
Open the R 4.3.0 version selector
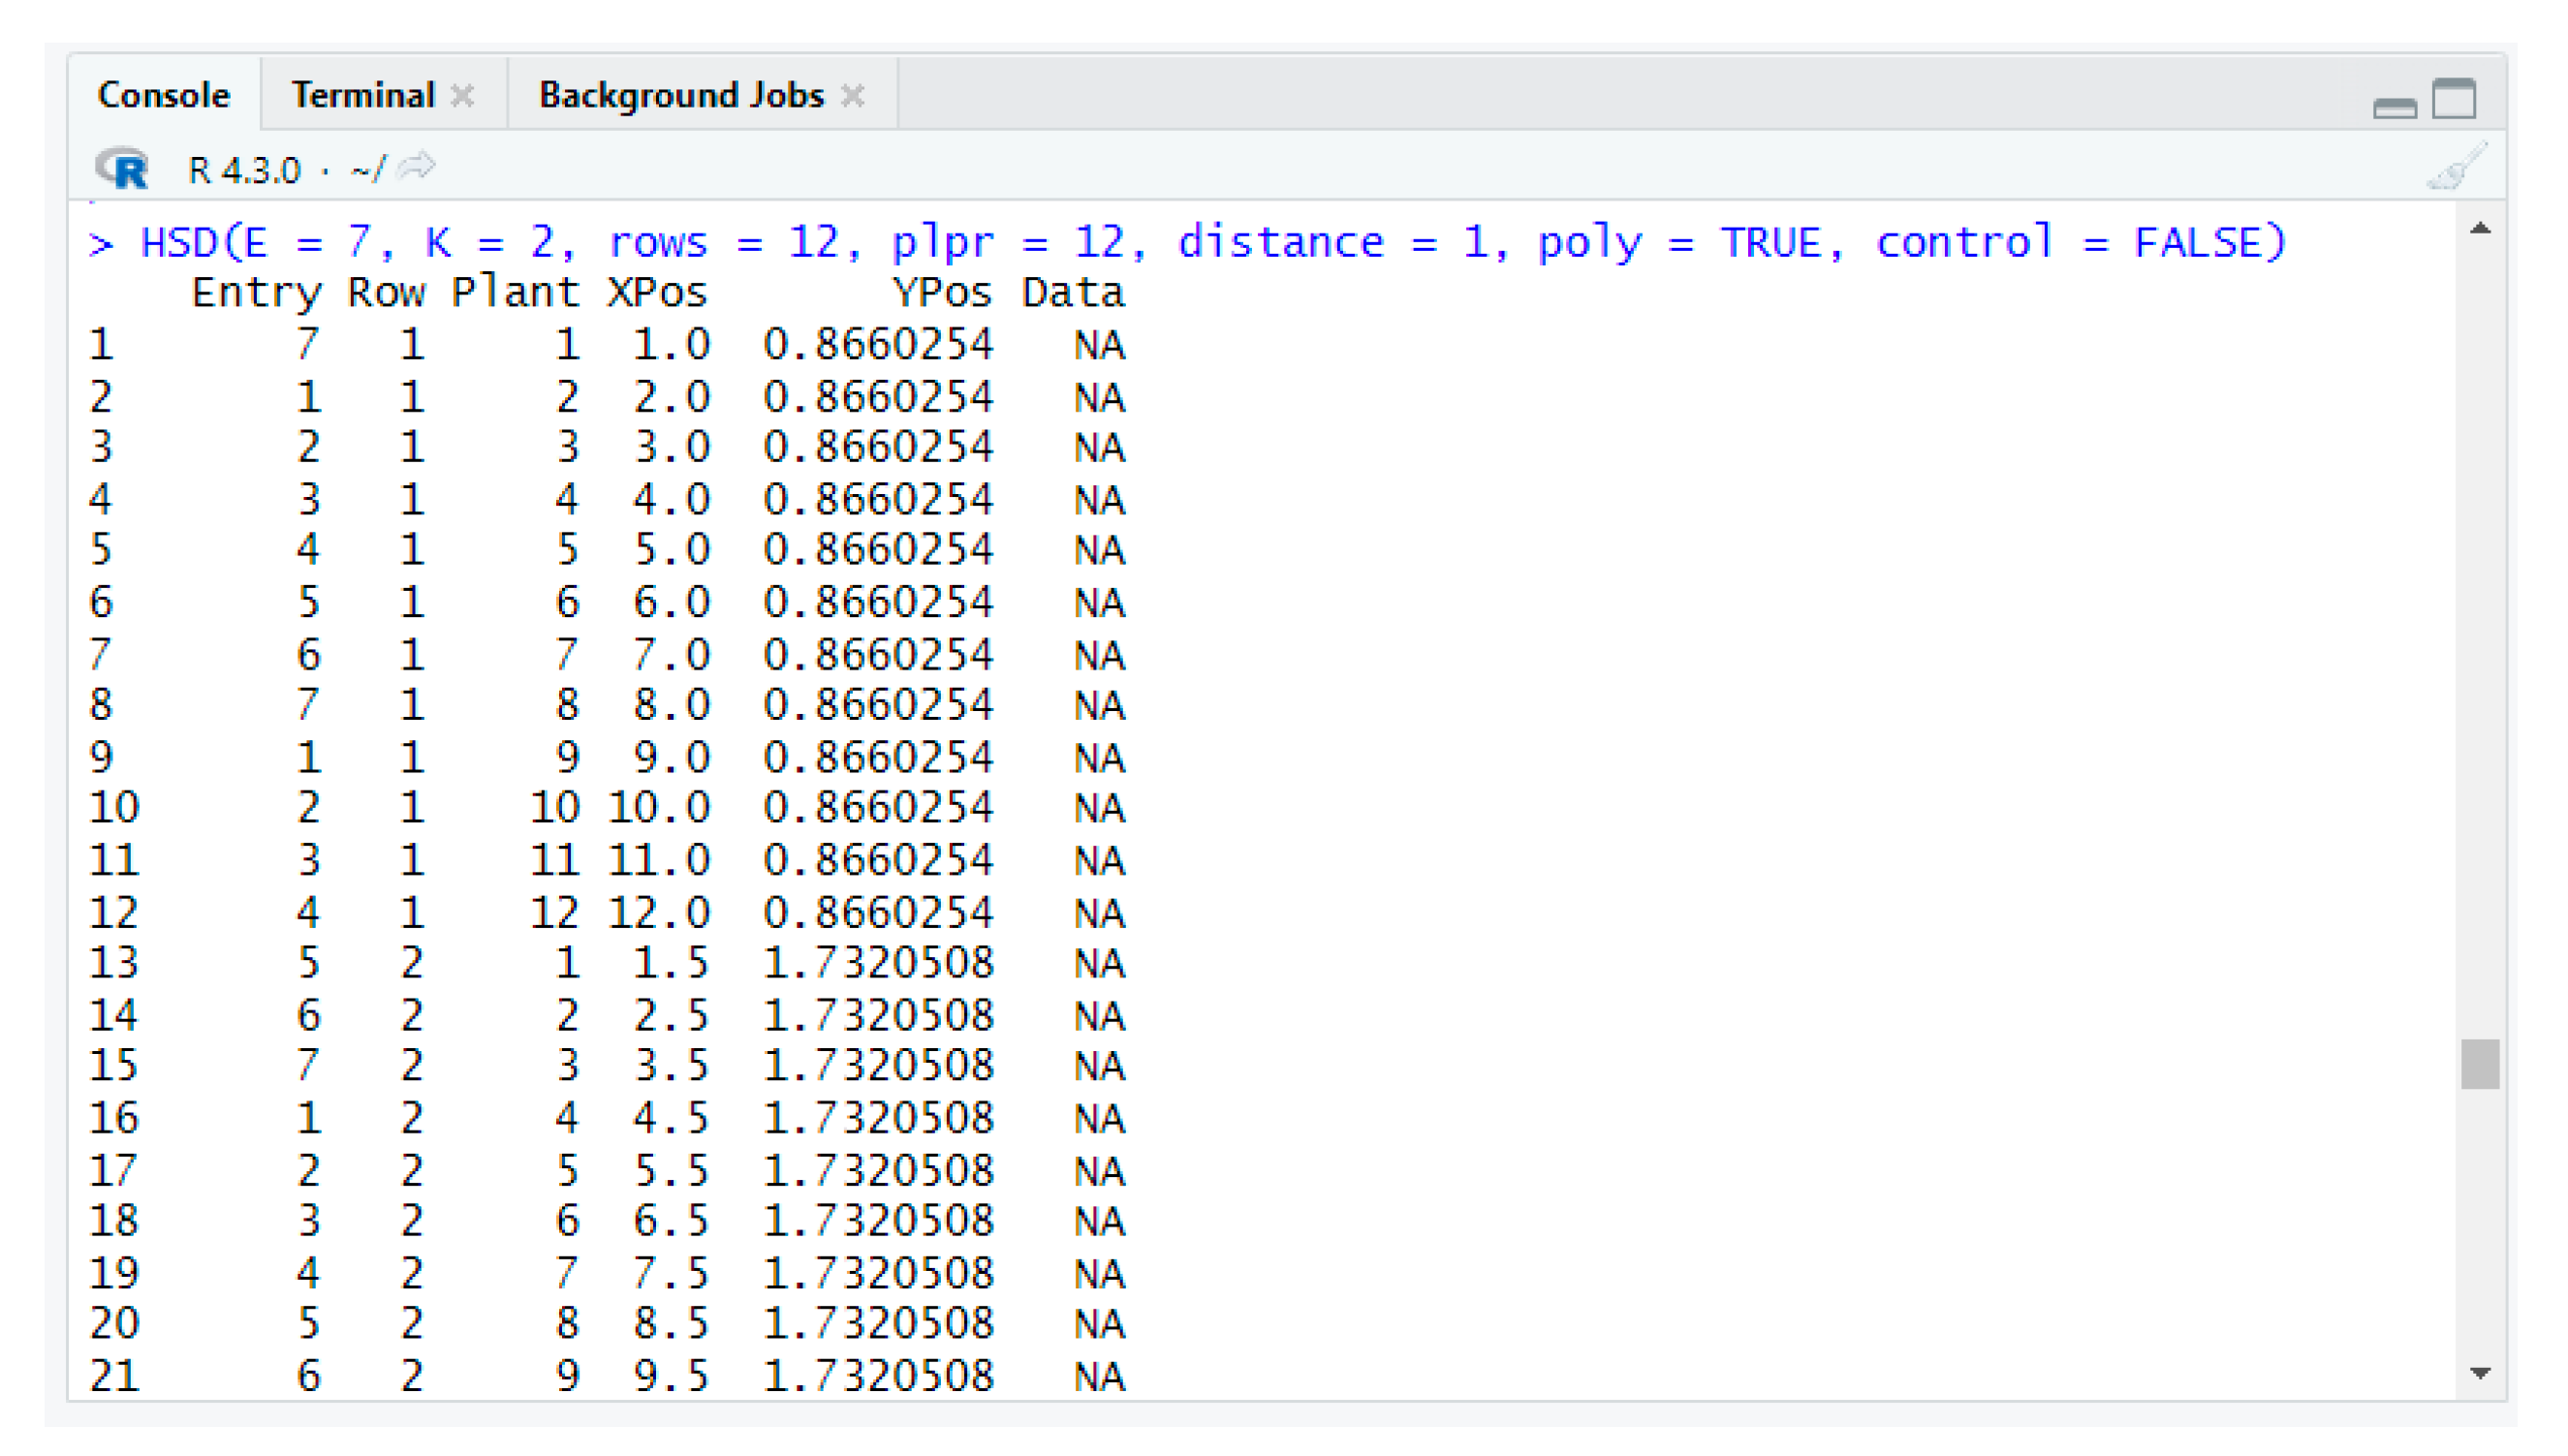pos(244,170)
